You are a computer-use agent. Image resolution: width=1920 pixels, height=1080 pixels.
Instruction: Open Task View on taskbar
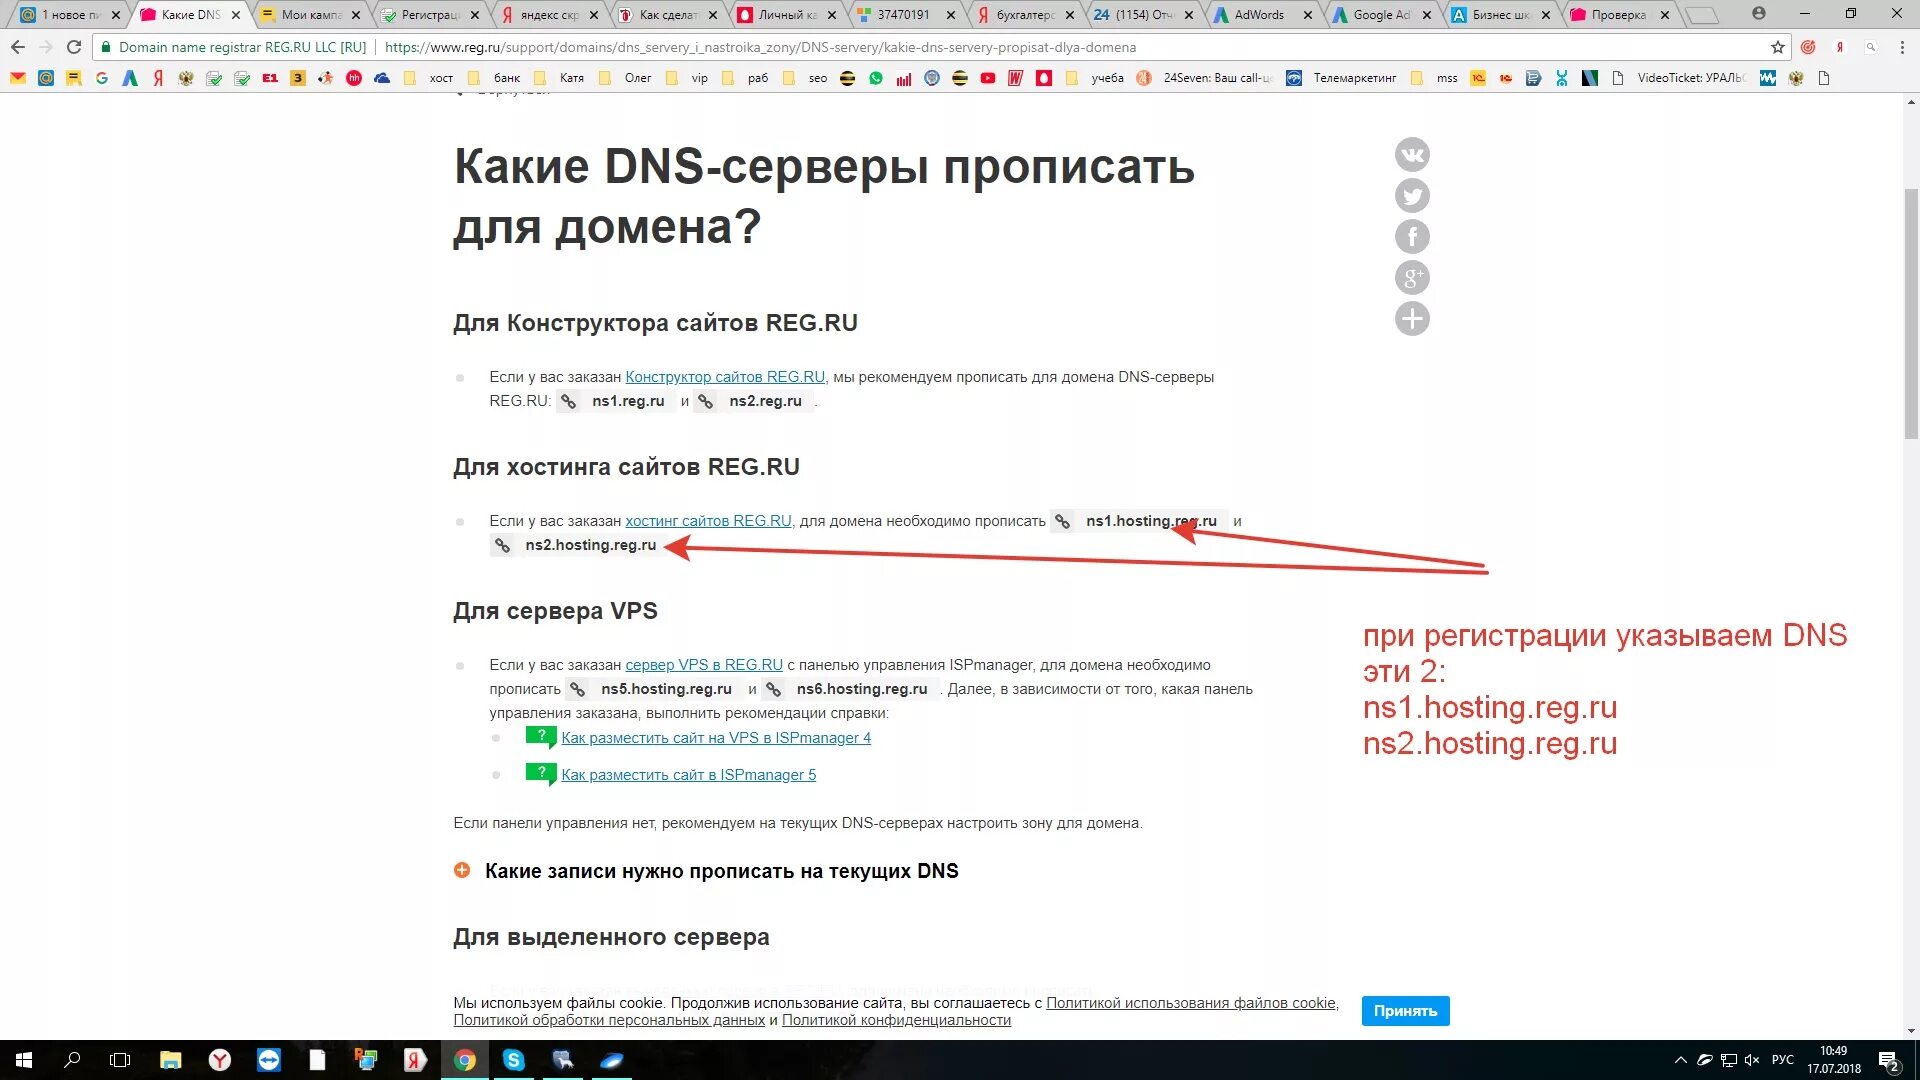click(120, 1060)
